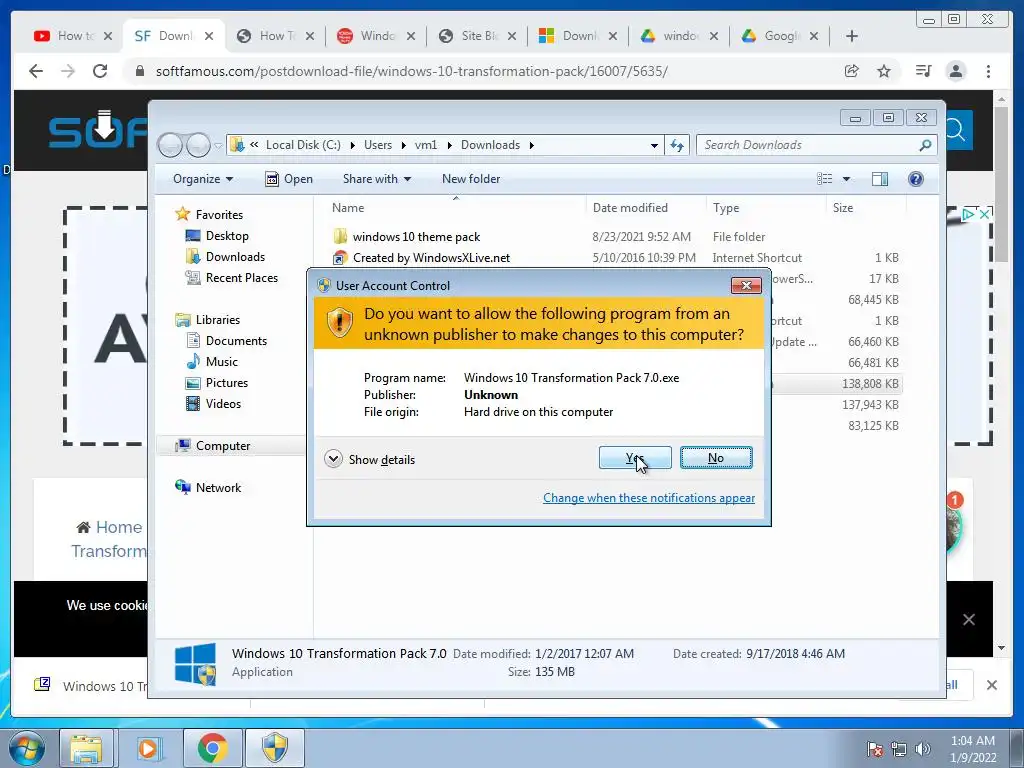Close the Chrome downloads bar
This screenshot has width=1024, height=768.
[x=991, y=685]
